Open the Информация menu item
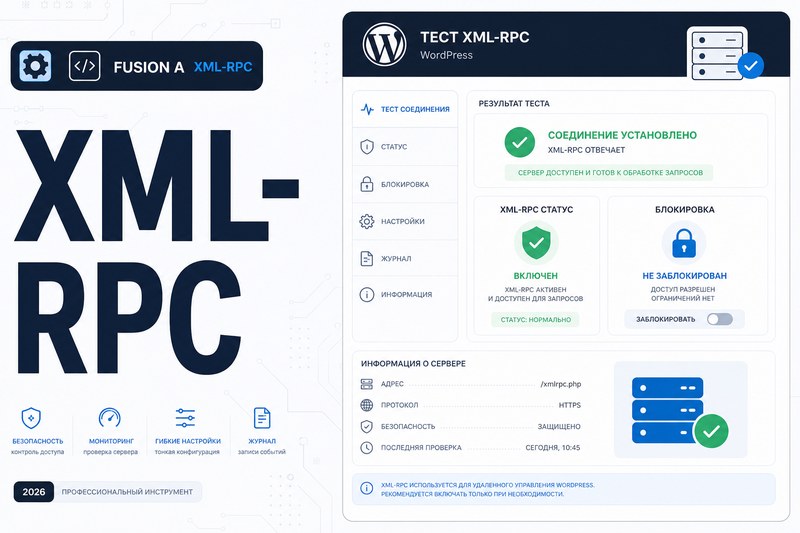The width and height of the screenshot is (800, 533). click(405, 295)
